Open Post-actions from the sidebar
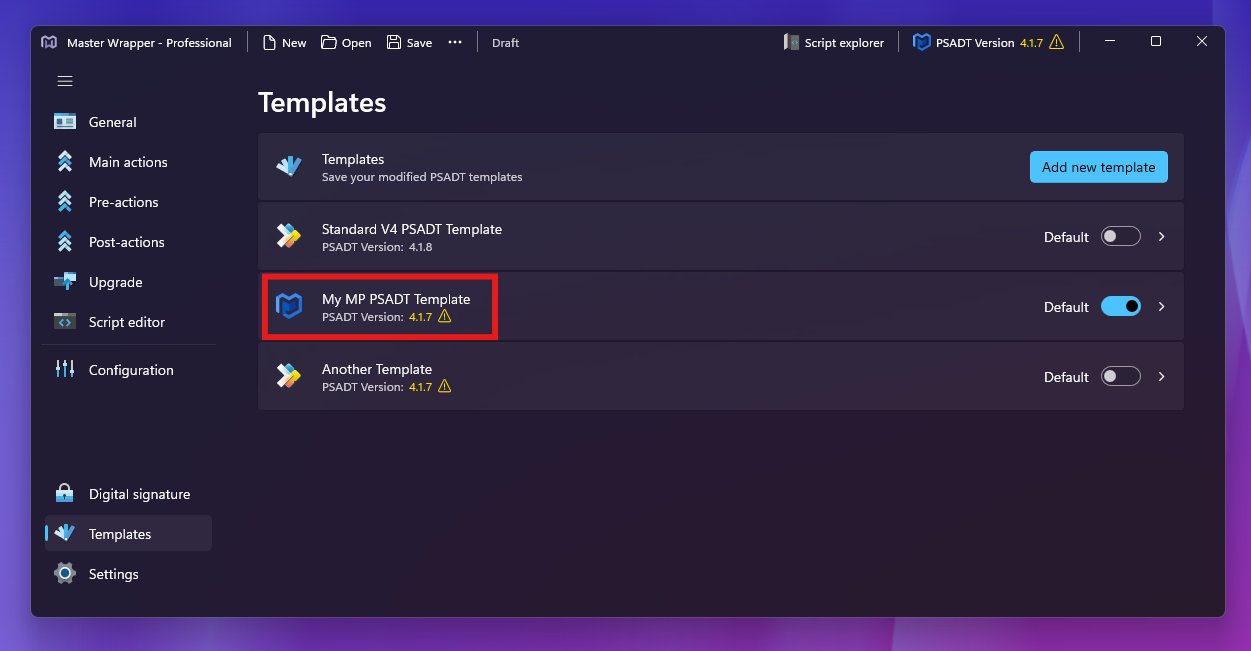 click(64, 241)
